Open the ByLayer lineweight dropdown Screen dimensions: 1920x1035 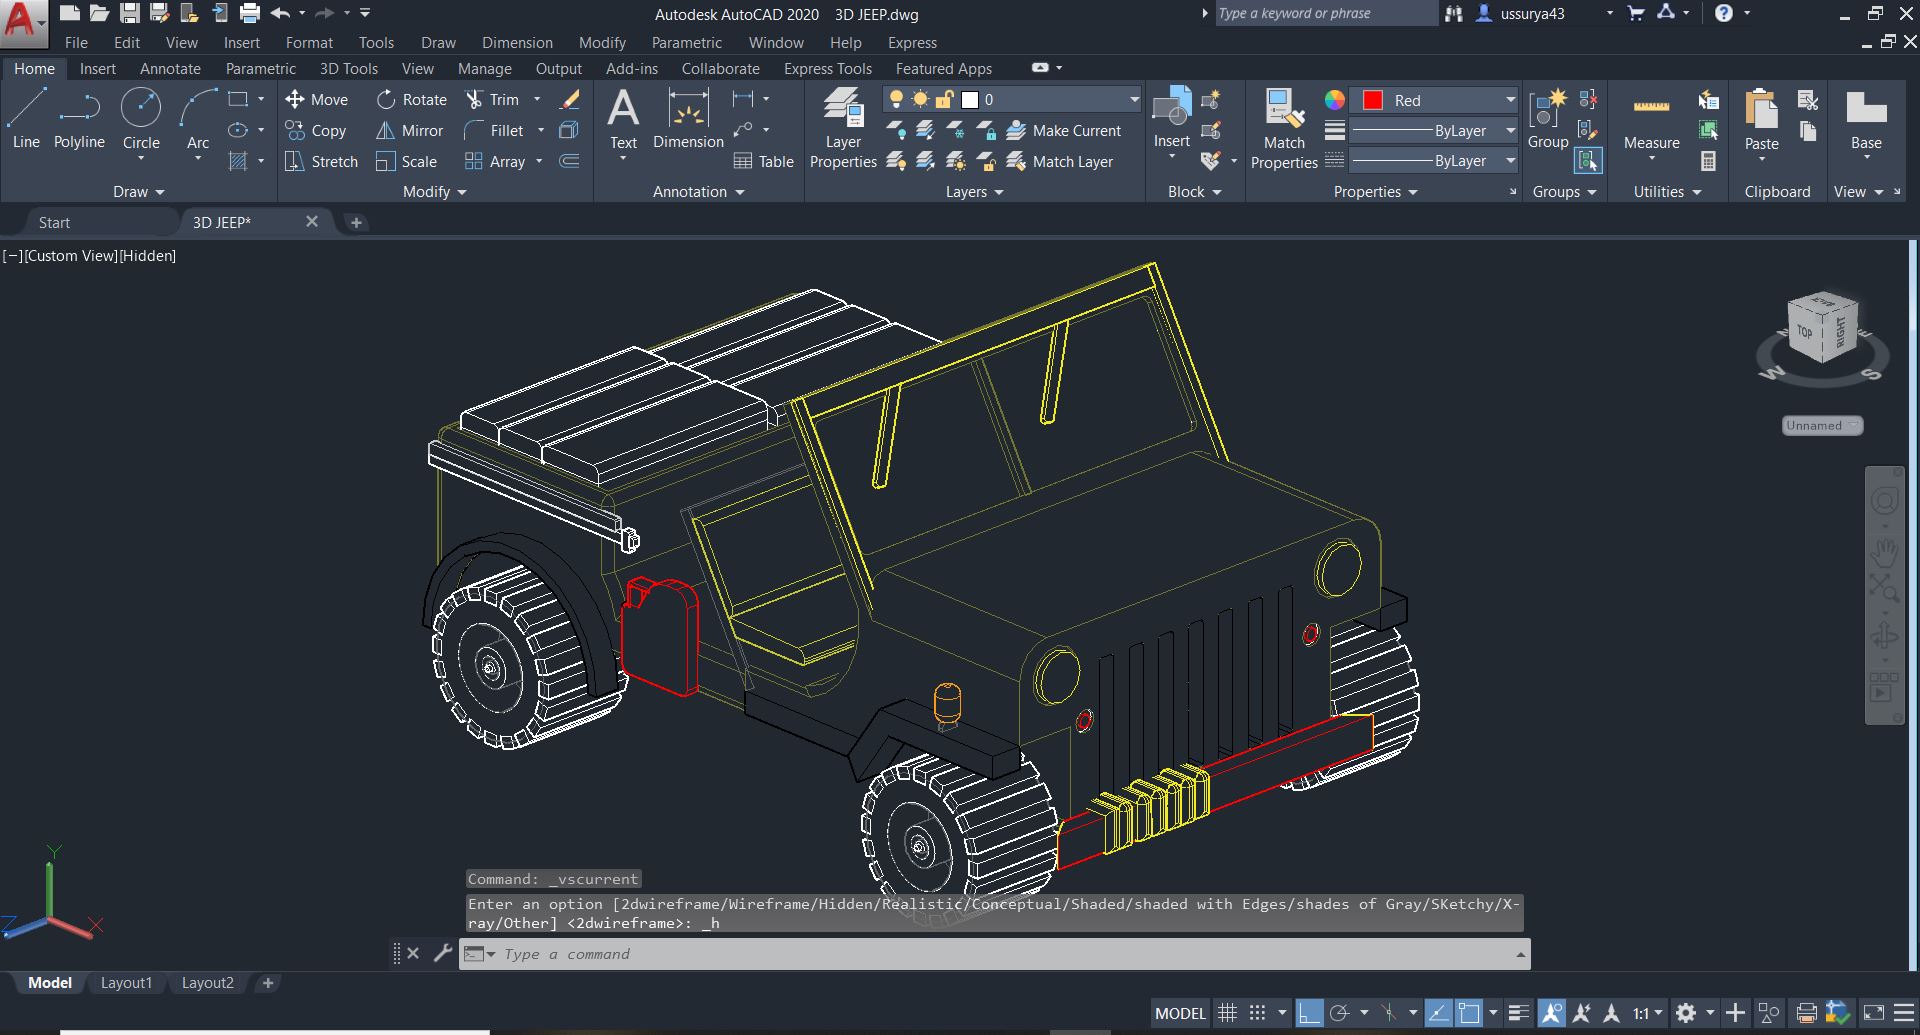[x=1434, y=130]
